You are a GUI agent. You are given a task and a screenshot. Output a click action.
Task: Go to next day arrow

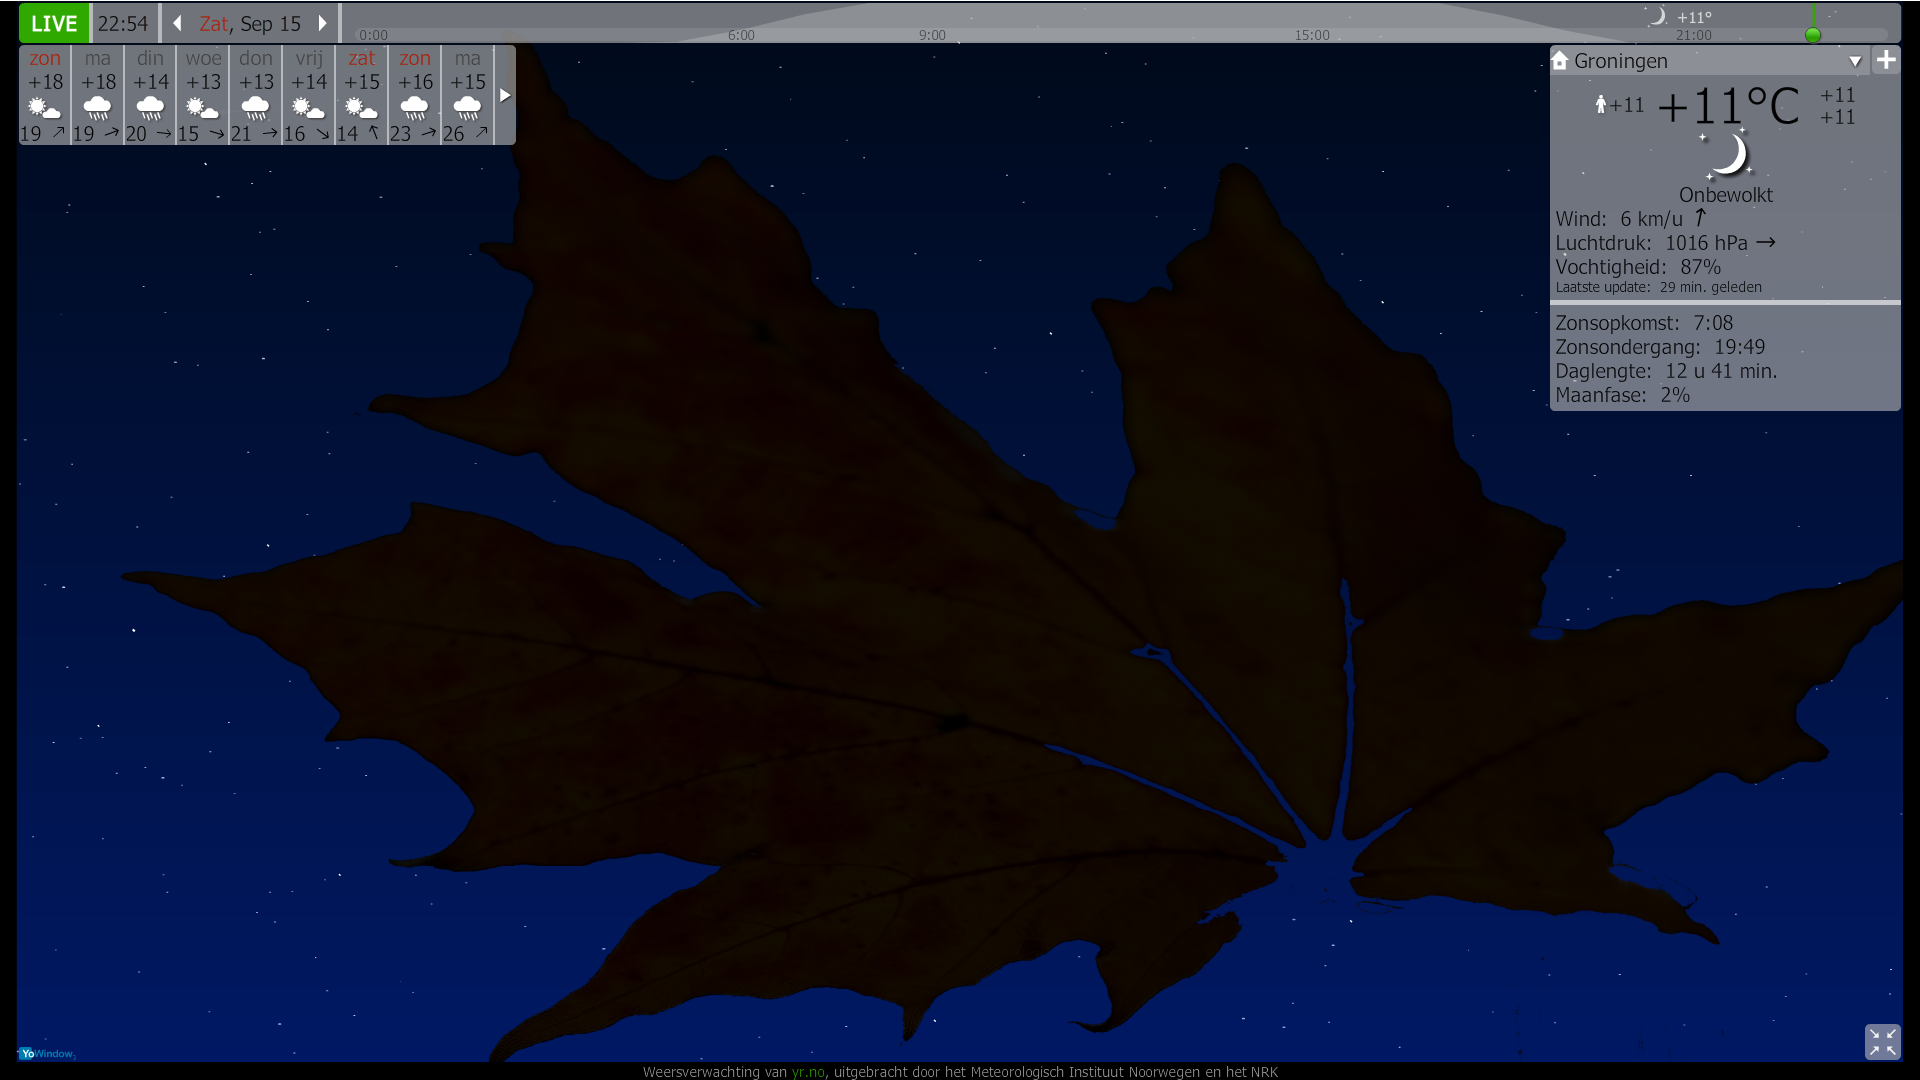click(322, 23)
